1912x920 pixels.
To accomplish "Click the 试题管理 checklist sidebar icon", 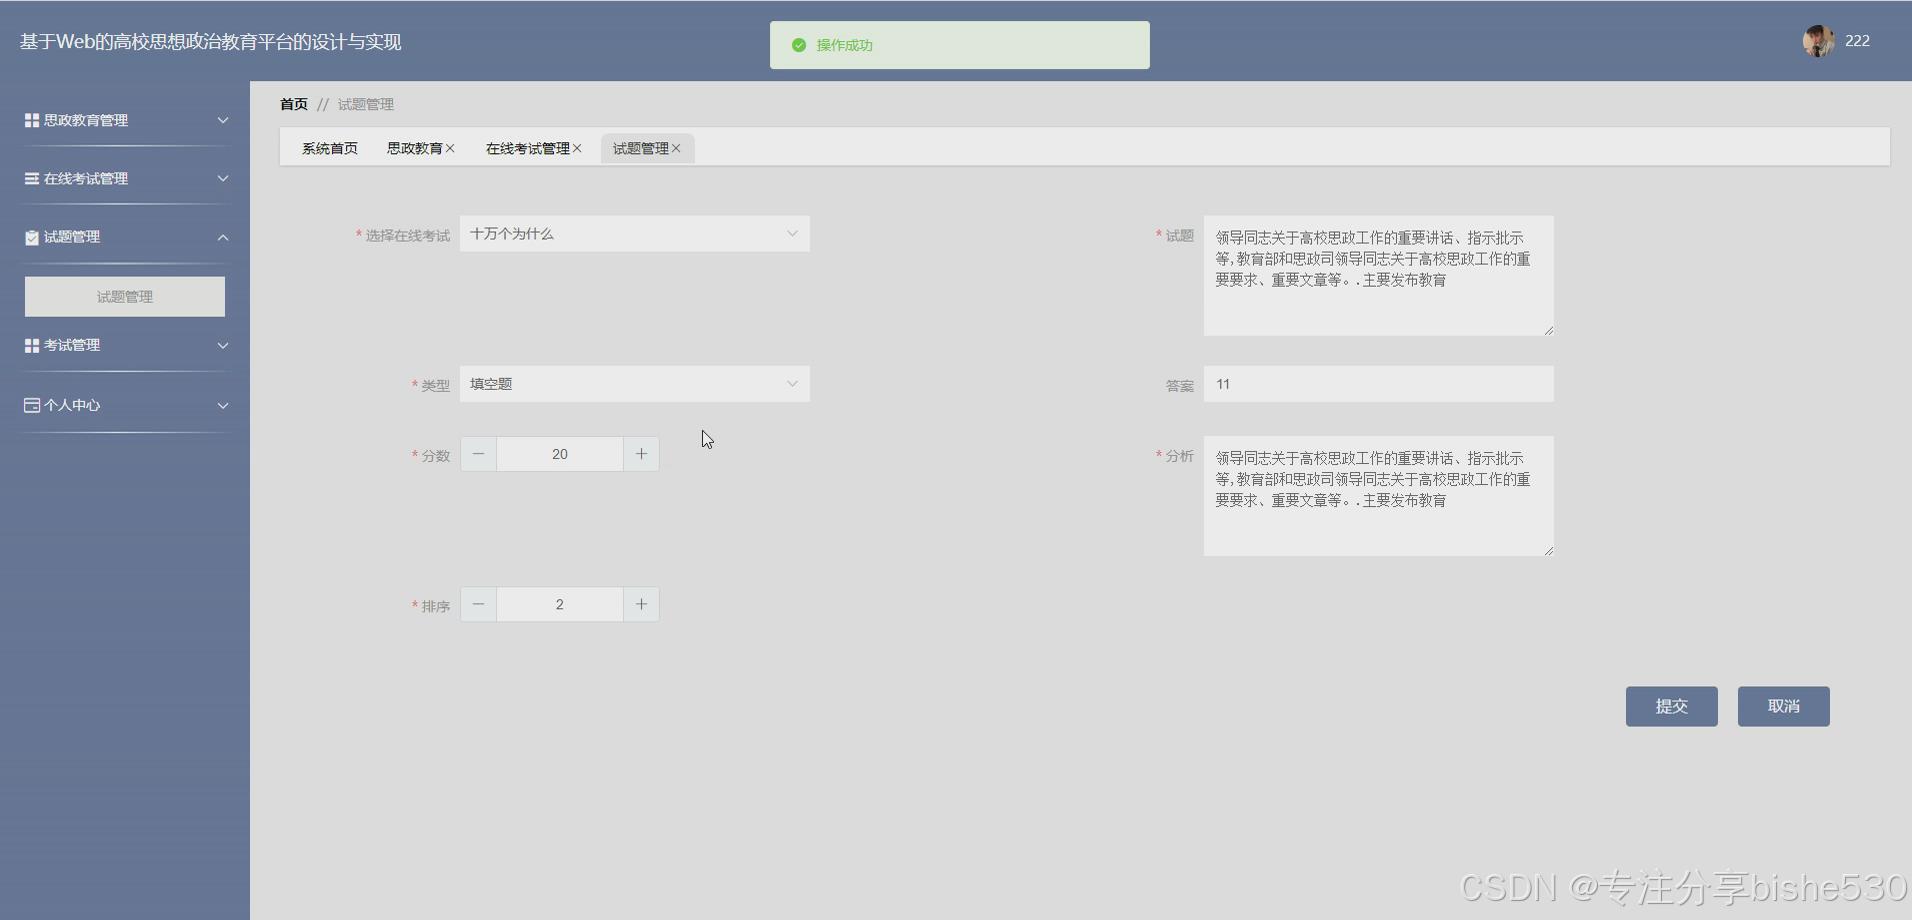I will pyautogui.click(x=31, y=237).
